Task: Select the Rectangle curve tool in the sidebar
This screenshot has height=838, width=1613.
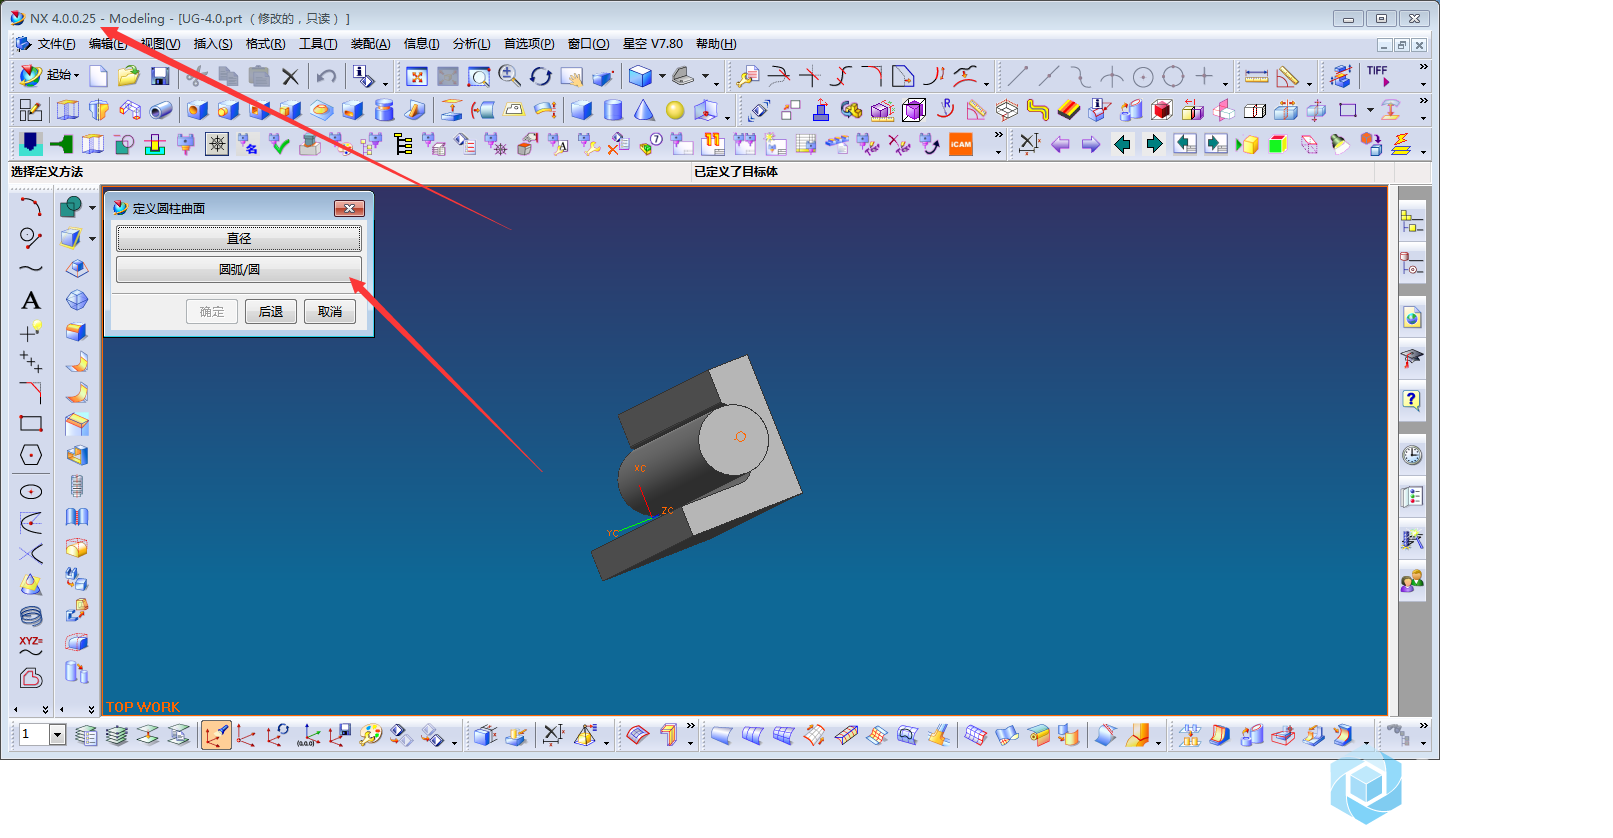Action: tap(31, 424)
